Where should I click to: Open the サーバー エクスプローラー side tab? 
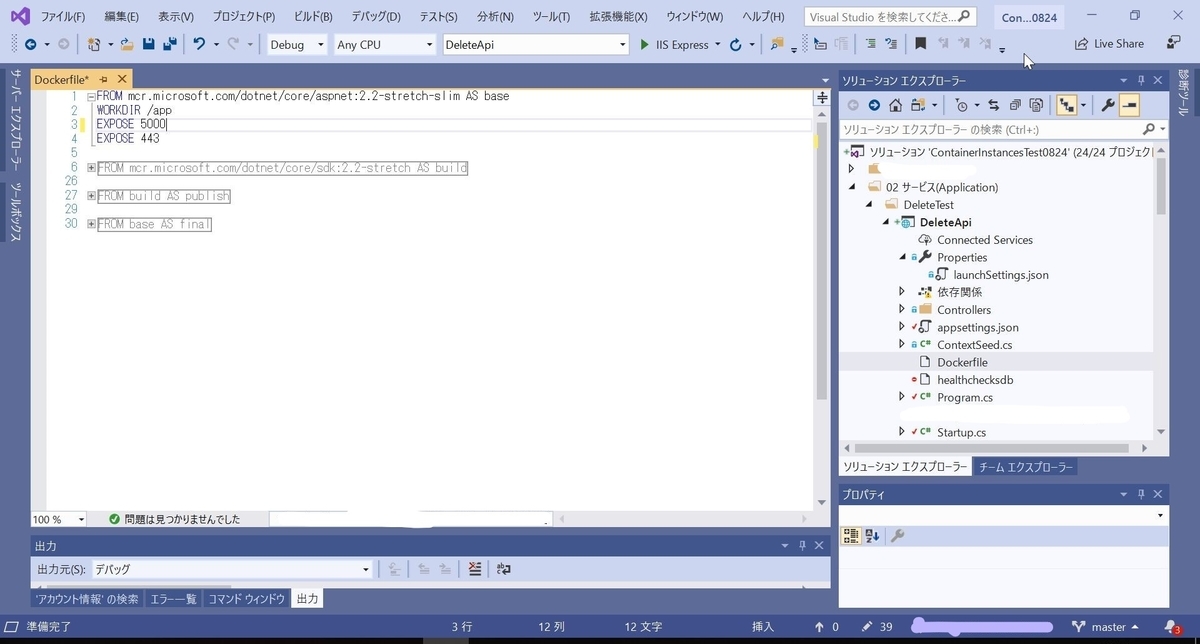pyautogui.click(x=15, y=120)
